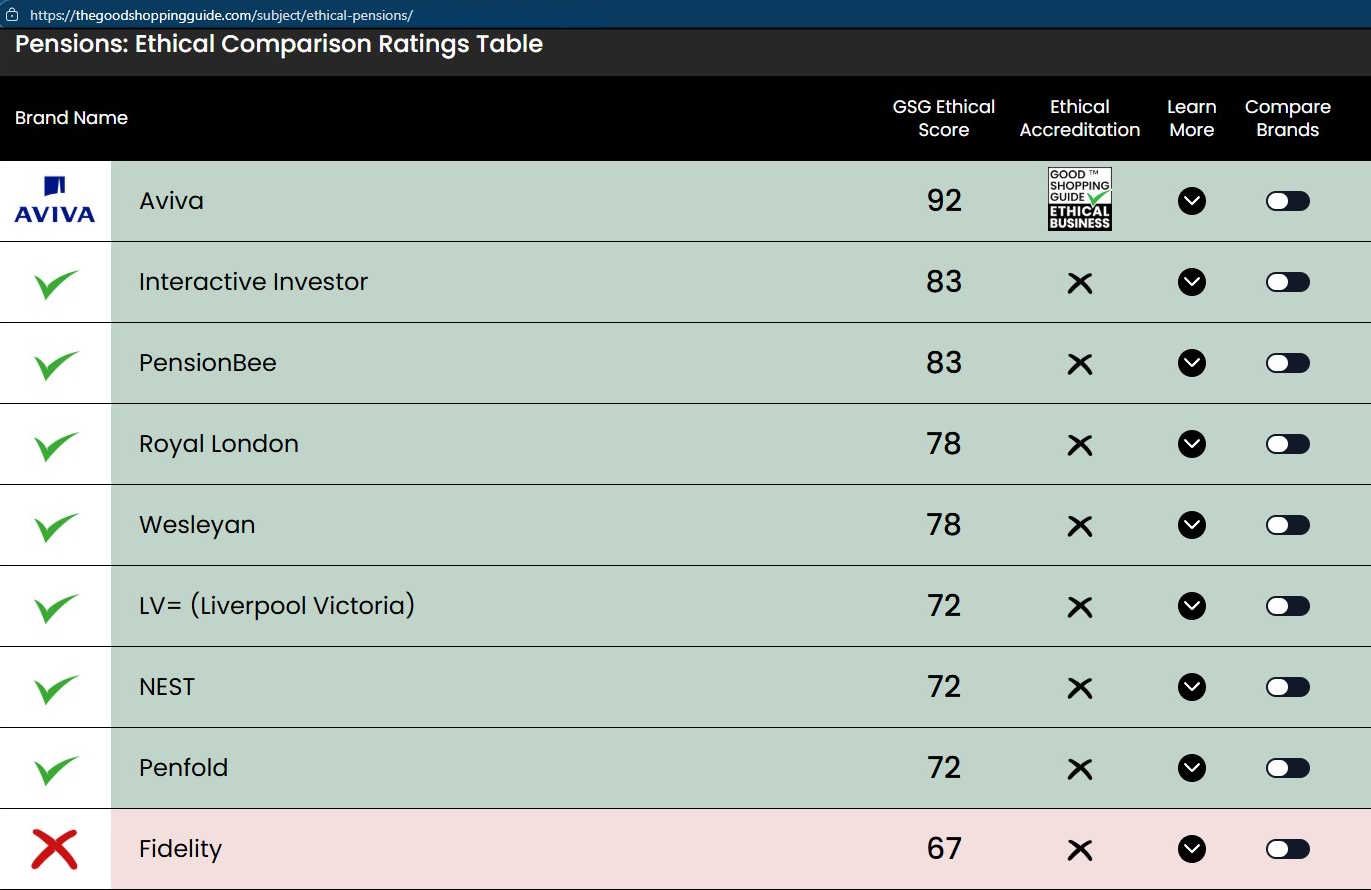Click the green checkmark beside Interactive Investor

(x=56, y=283)
